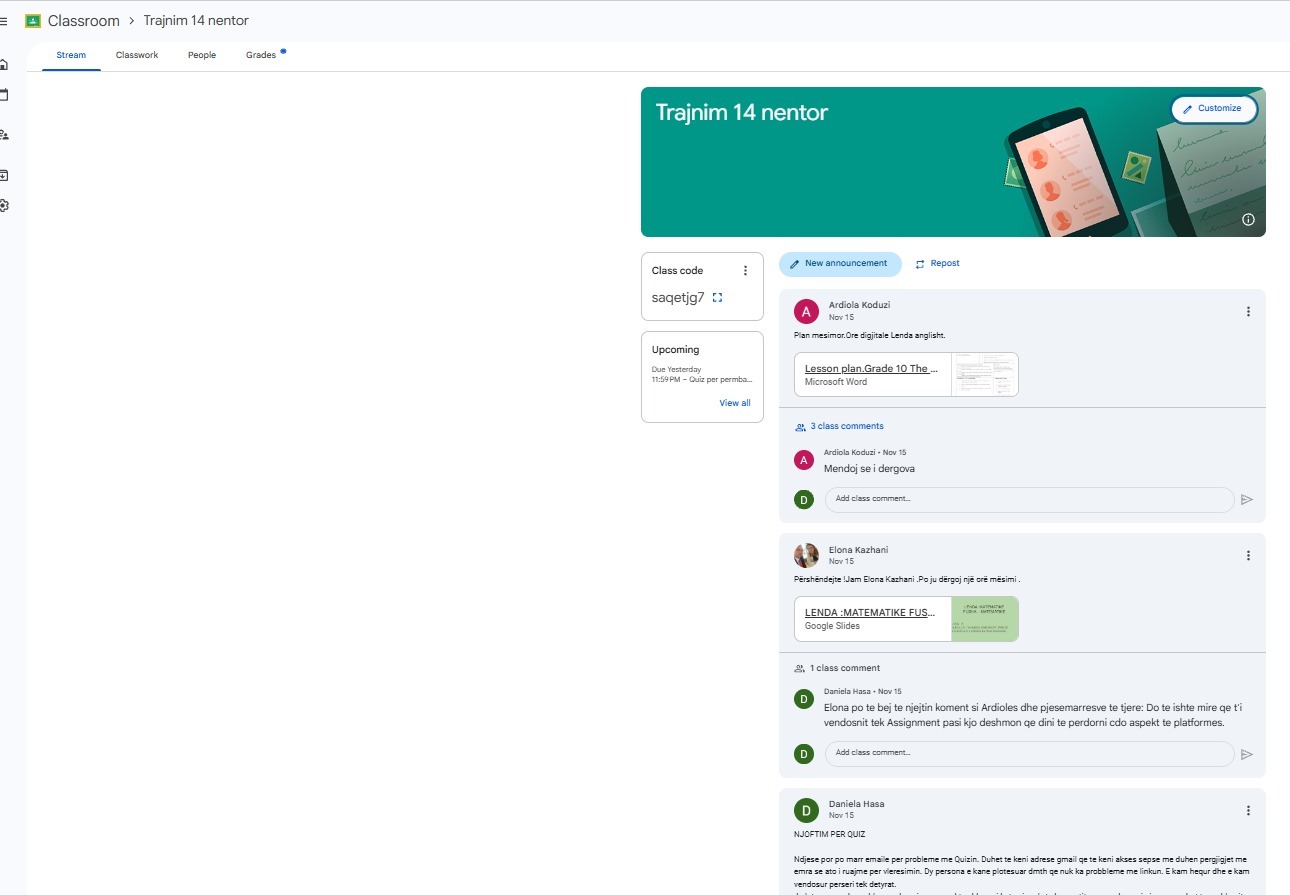Open more options for Ardiola Koduzi's post
Viewport: 1290px width, 895px height.
click(x=1248, y=312)
